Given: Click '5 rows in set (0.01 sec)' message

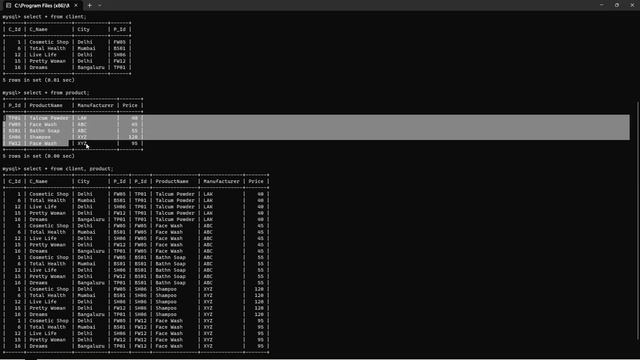Looking at the screenshot, I should (x=38, y=80).
